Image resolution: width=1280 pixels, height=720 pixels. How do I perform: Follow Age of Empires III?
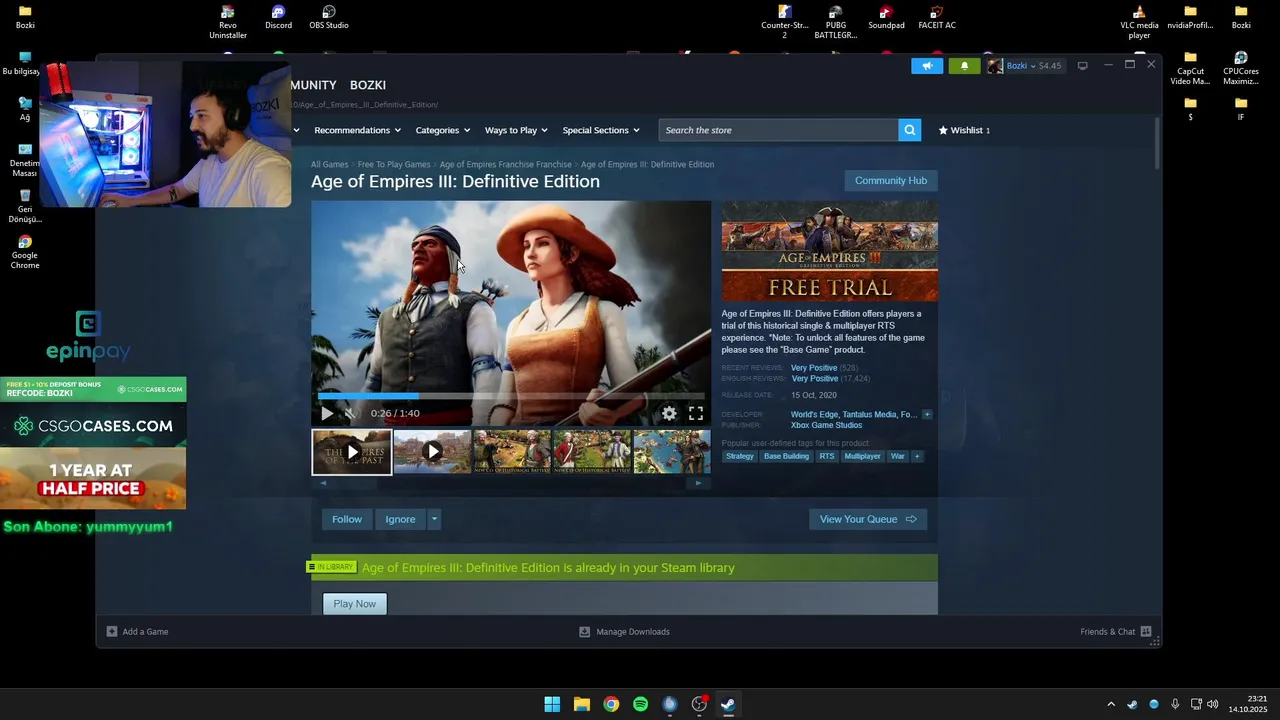click(347, 519)
